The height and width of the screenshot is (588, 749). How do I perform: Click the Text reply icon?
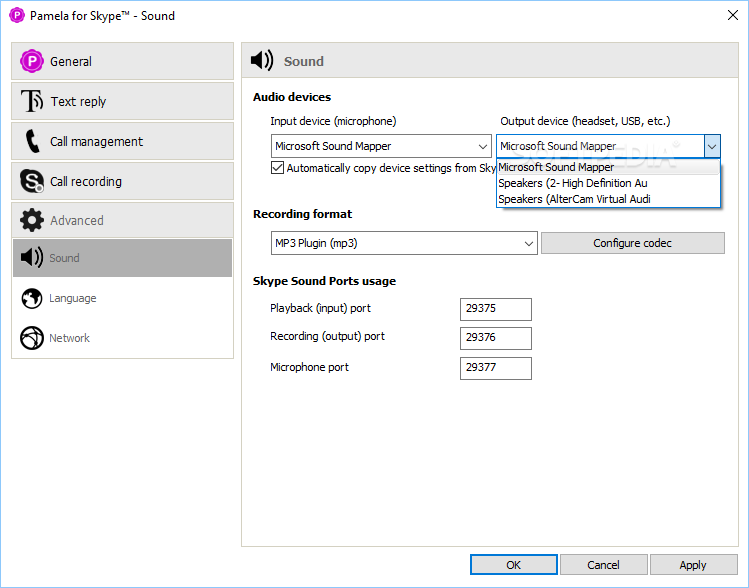click(x=32, y=101)
